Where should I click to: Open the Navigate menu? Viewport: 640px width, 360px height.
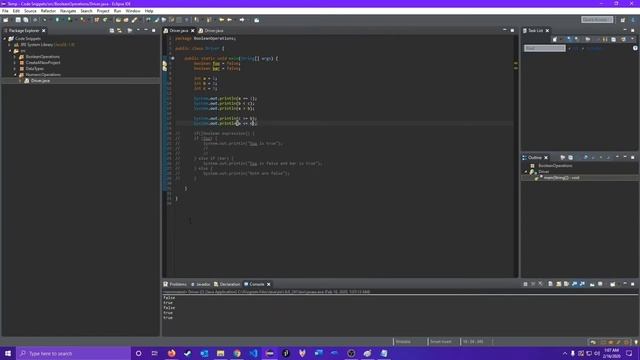coord(68,11)
